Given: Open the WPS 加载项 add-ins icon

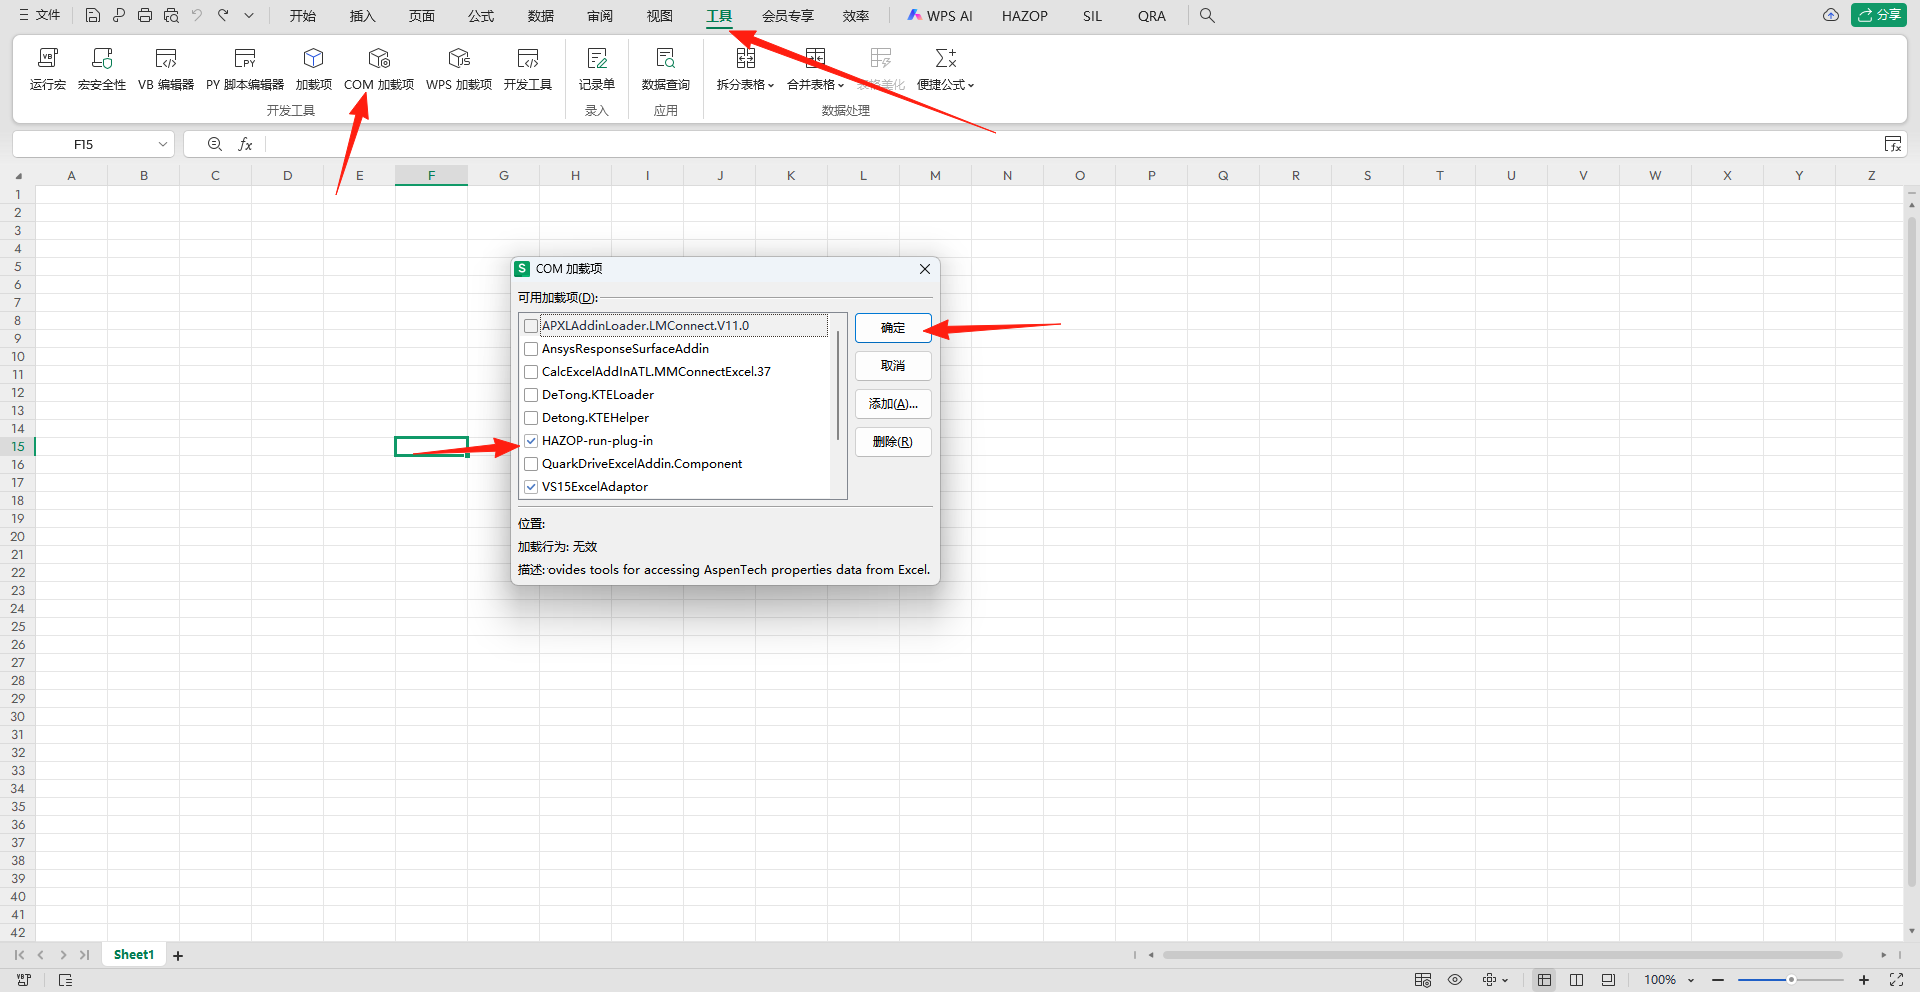Looking at the screenshot, I should [x=459, y=68].
